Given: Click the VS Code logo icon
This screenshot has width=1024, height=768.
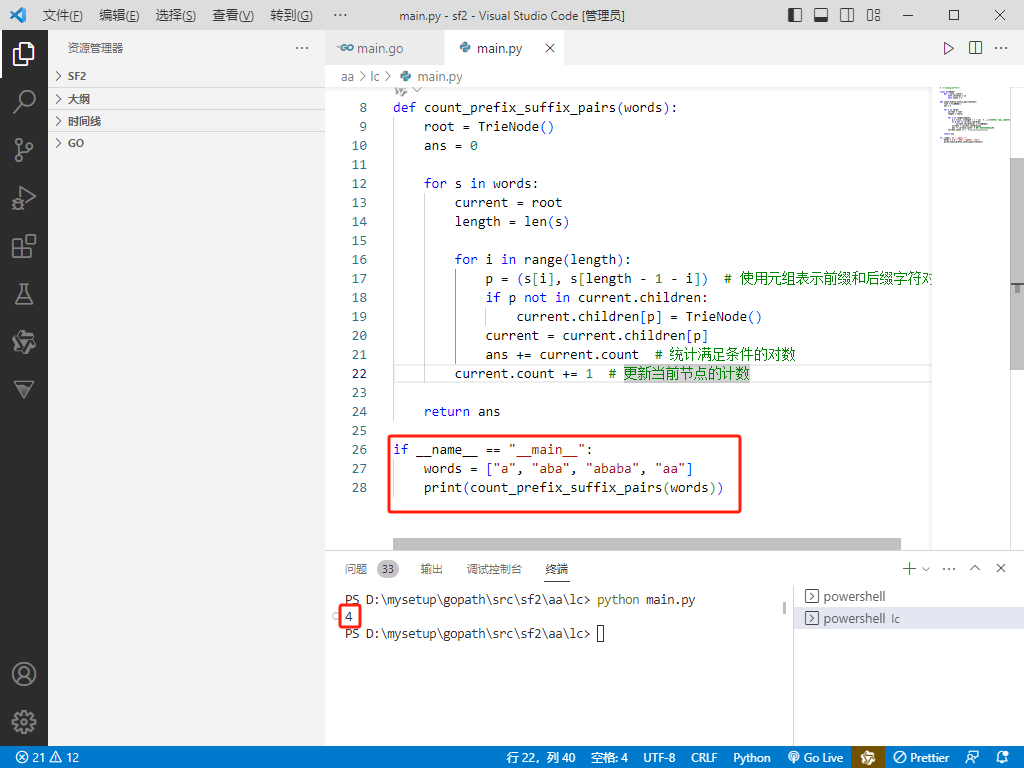Looking at the screenshot, I should [18, 15].
